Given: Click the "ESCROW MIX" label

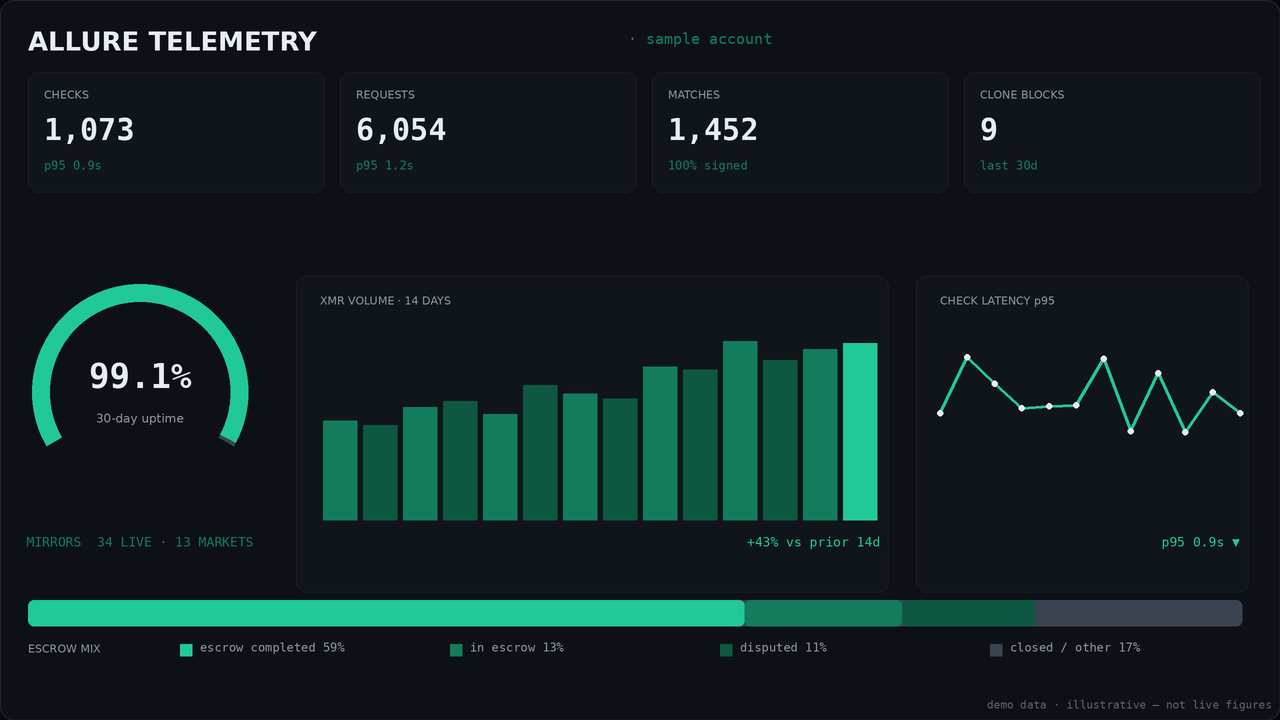Looking at the screenshot, I should [x=64, y=649].
